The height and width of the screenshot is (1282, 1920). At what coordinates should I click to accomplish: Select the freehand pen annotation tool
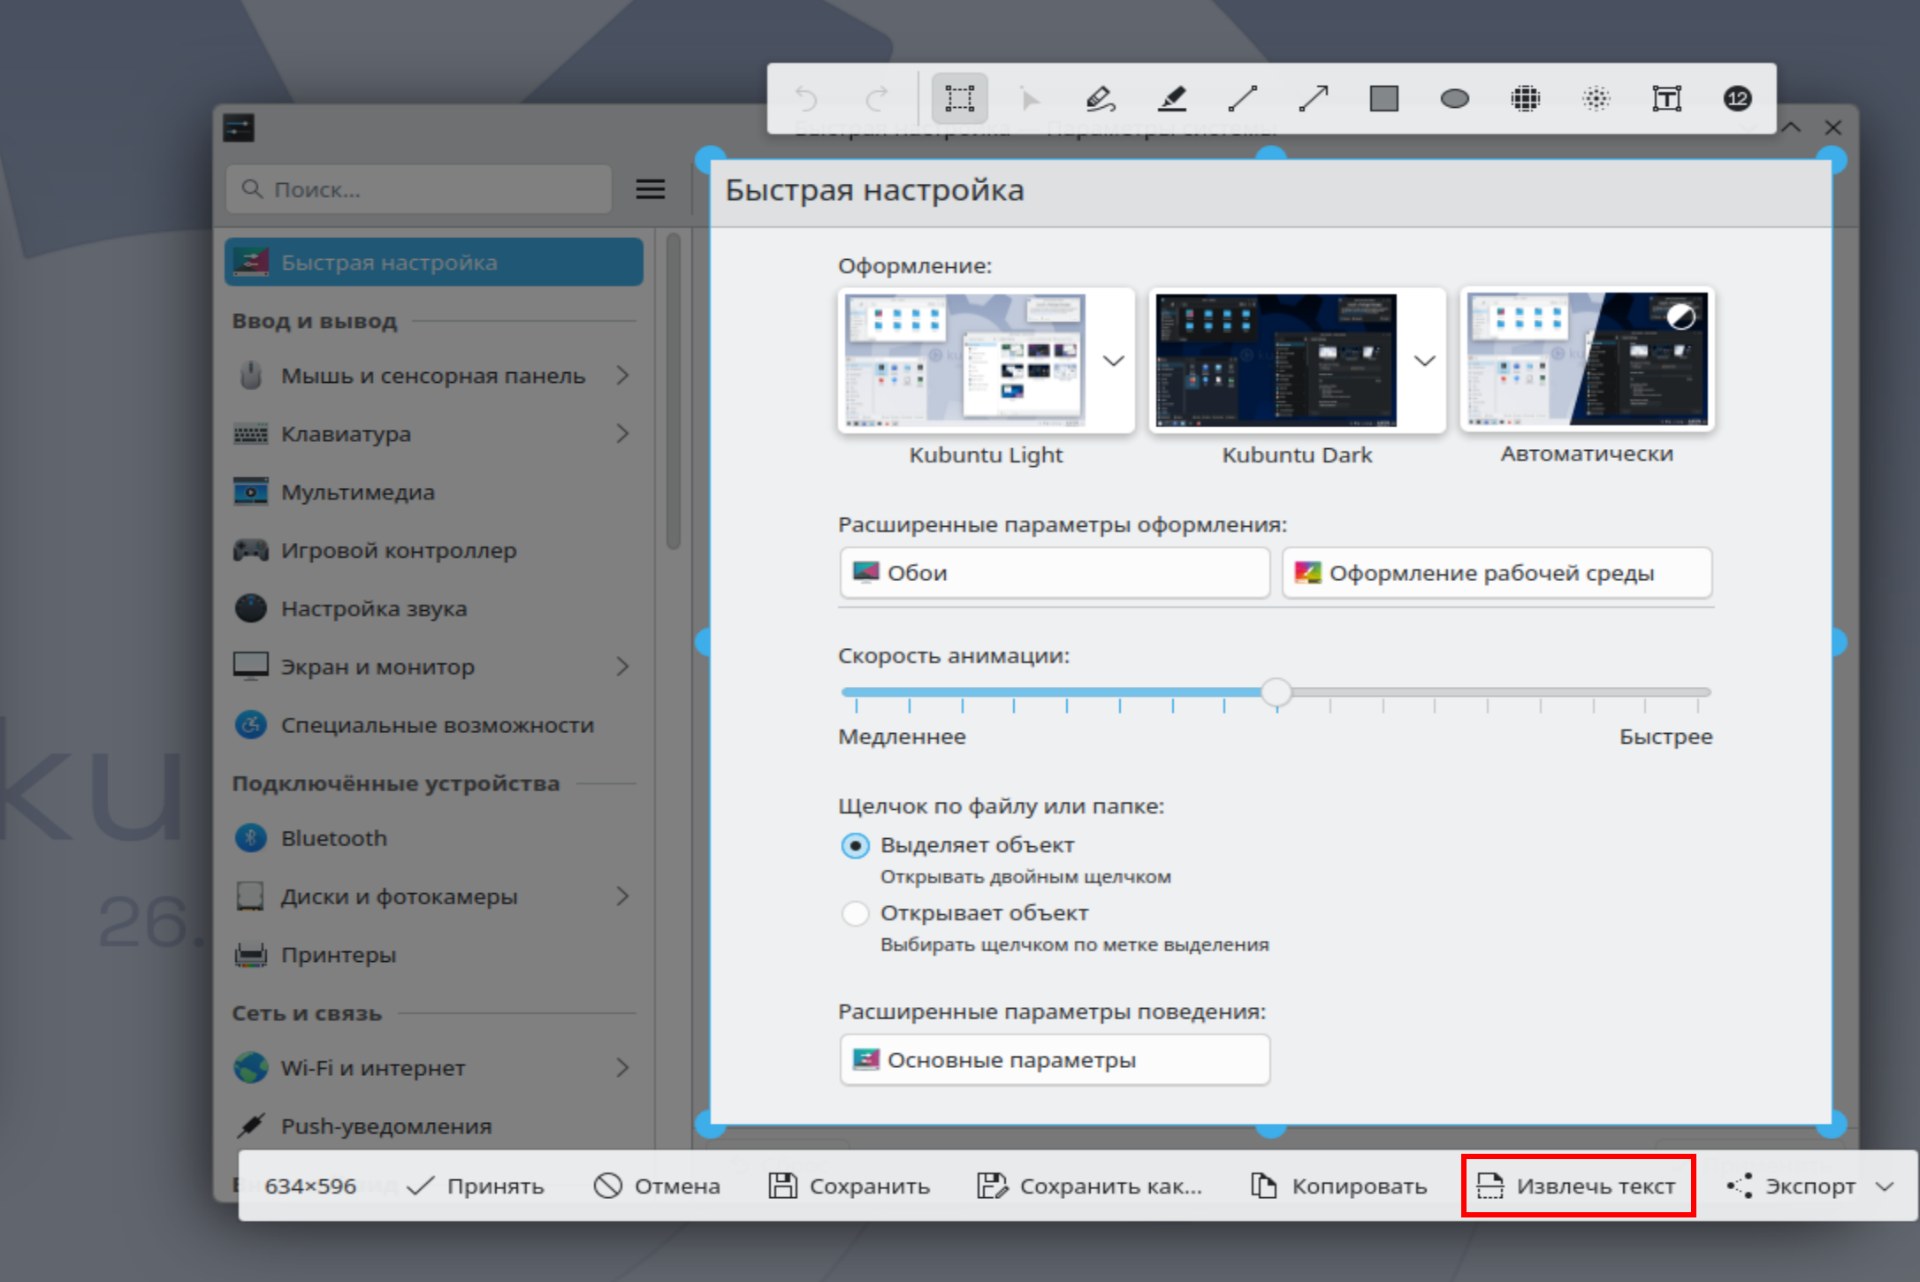1100,98
